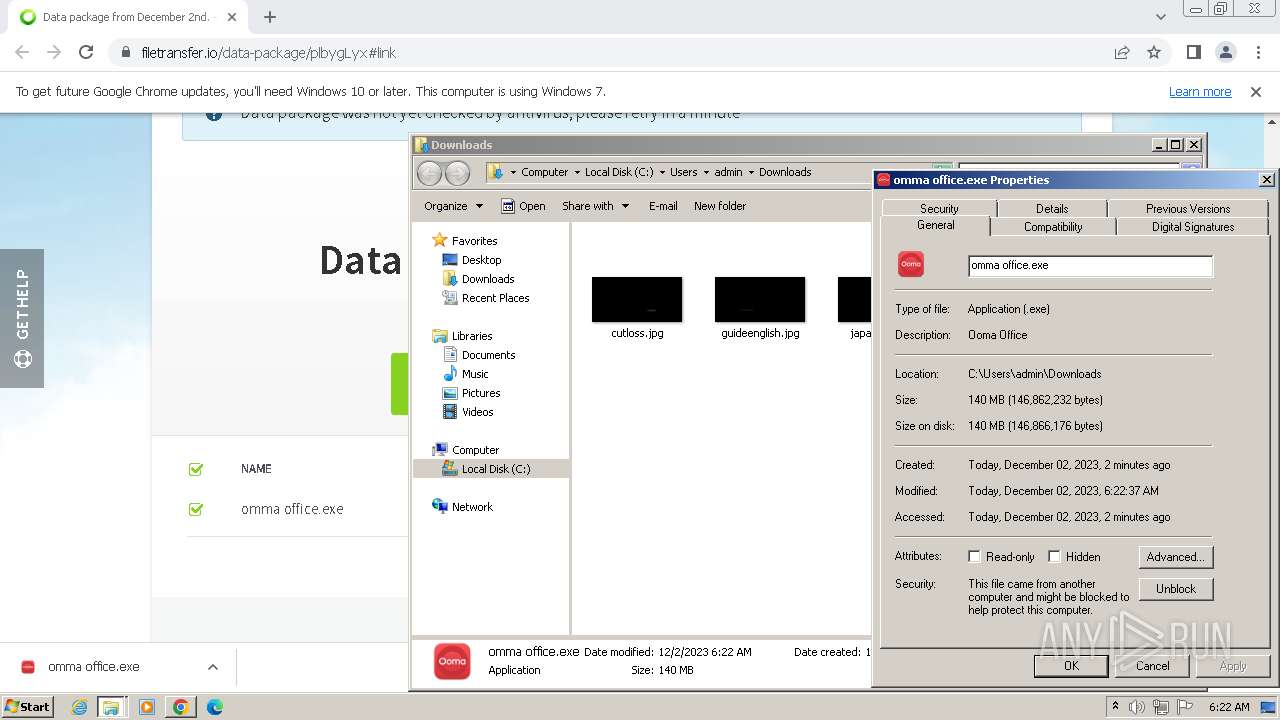Open Windows Media Player taskbar icon
The width and height of the screenshot is (1280, 720).
[x=147, y=707]
